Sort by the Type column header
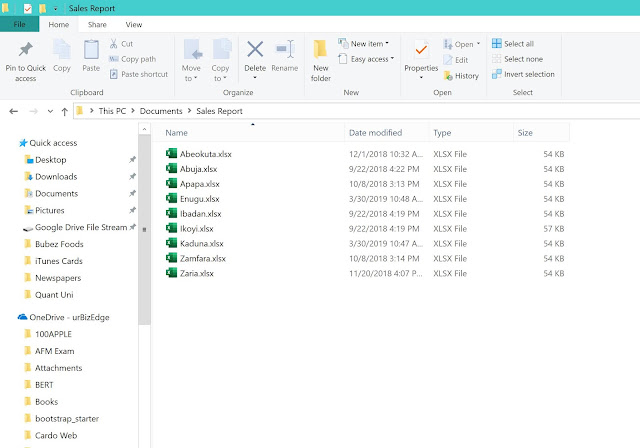 pyautogui.click(x=442, y=133)
